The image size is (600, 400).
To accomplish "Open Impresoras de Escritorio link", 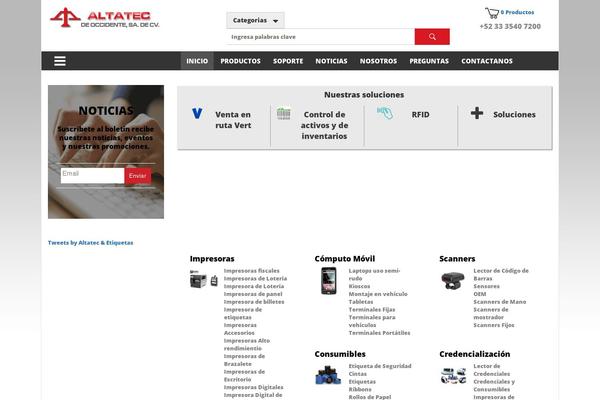I will coord(244,376).
